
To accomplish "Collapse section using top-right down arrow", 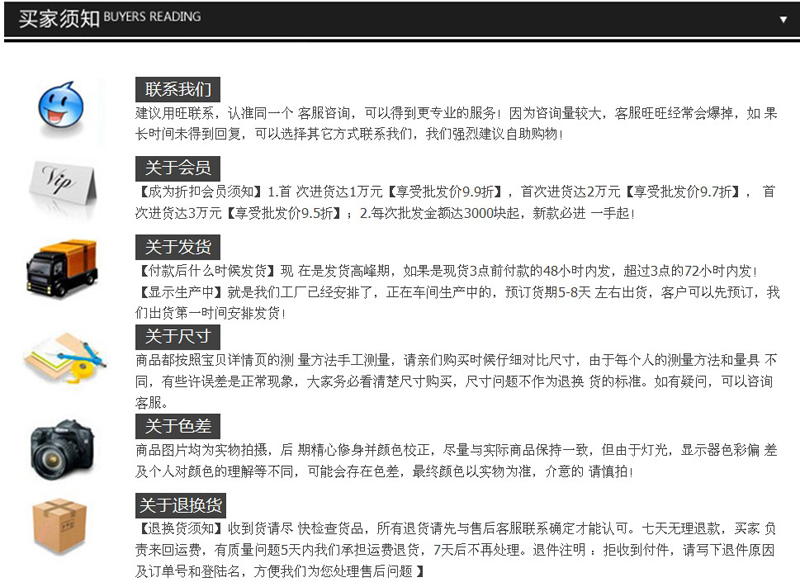I will (783, 19).
